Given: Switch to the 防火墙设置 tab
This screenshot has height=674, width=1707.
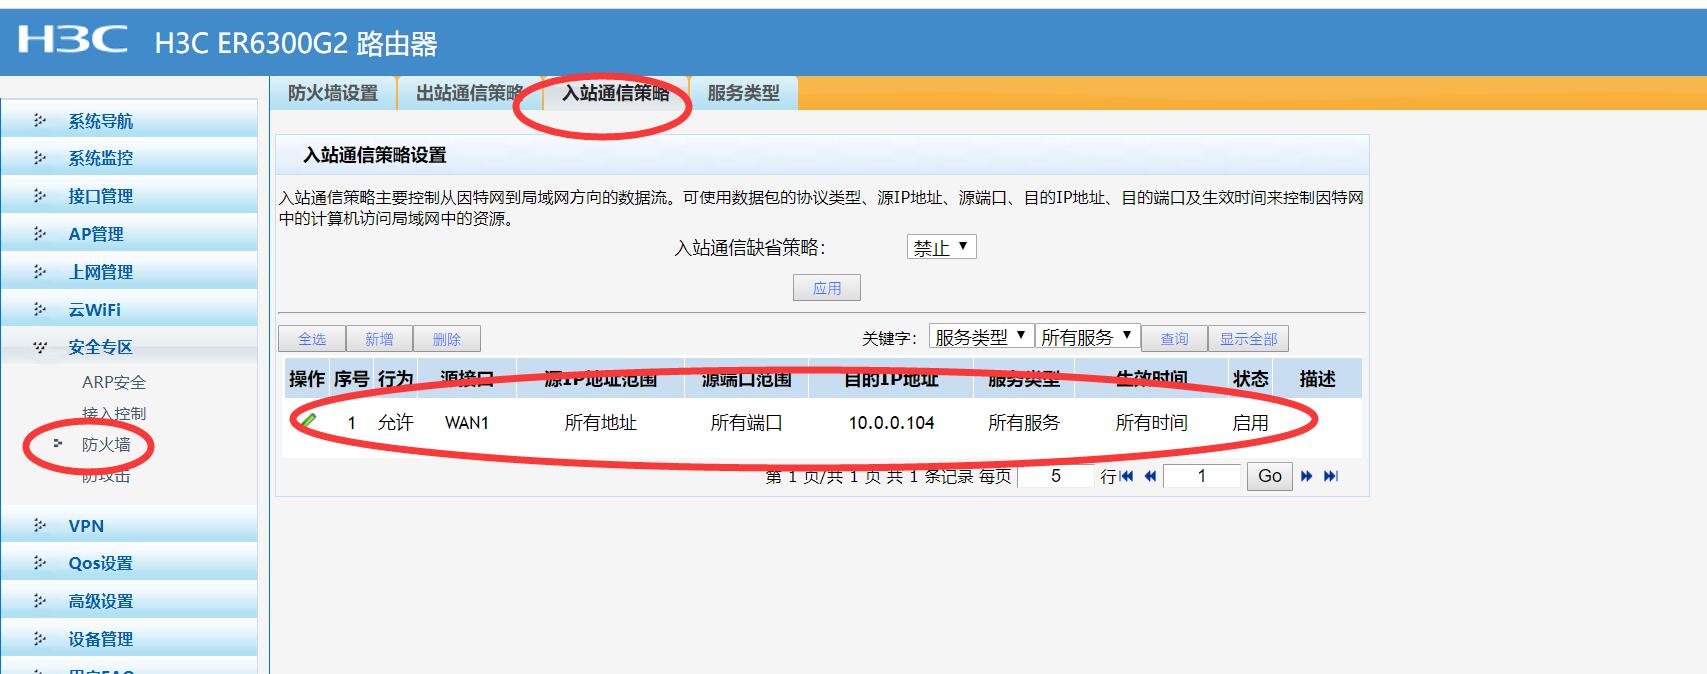Looking at the screenshot, I should [x=333, y=93].
